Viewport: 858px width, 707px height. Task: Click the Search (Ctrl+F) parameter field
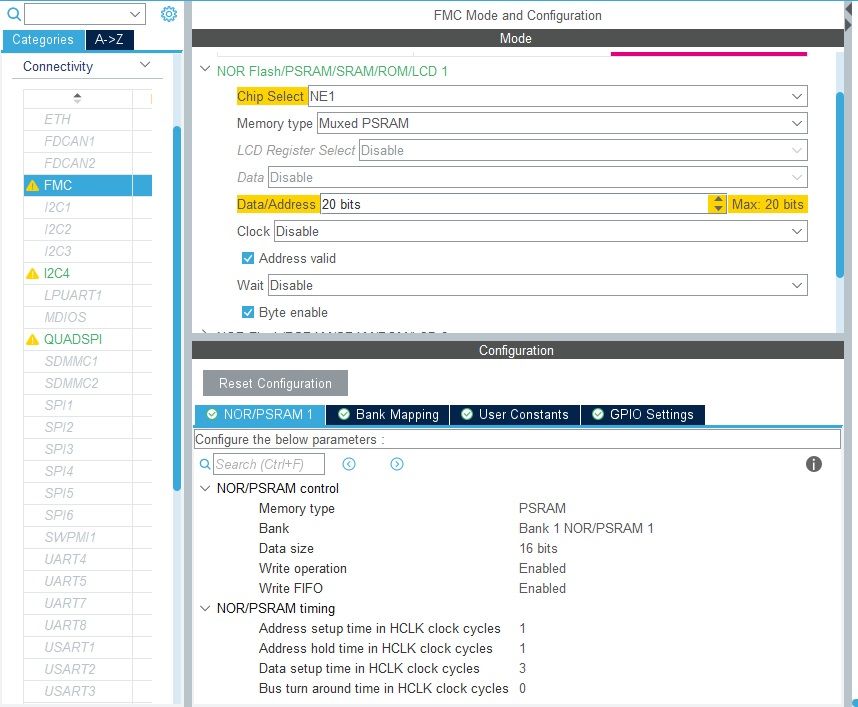point(269,464)
